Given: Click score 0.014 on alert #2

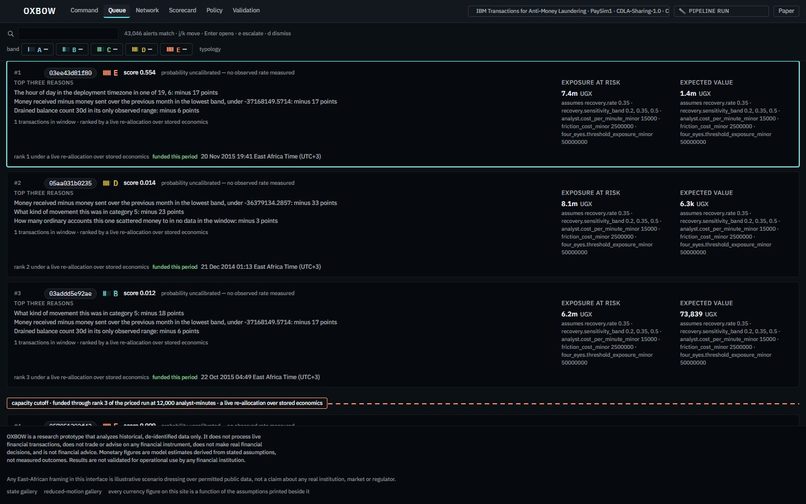Looking at the screenshot, I should [139, 183].
